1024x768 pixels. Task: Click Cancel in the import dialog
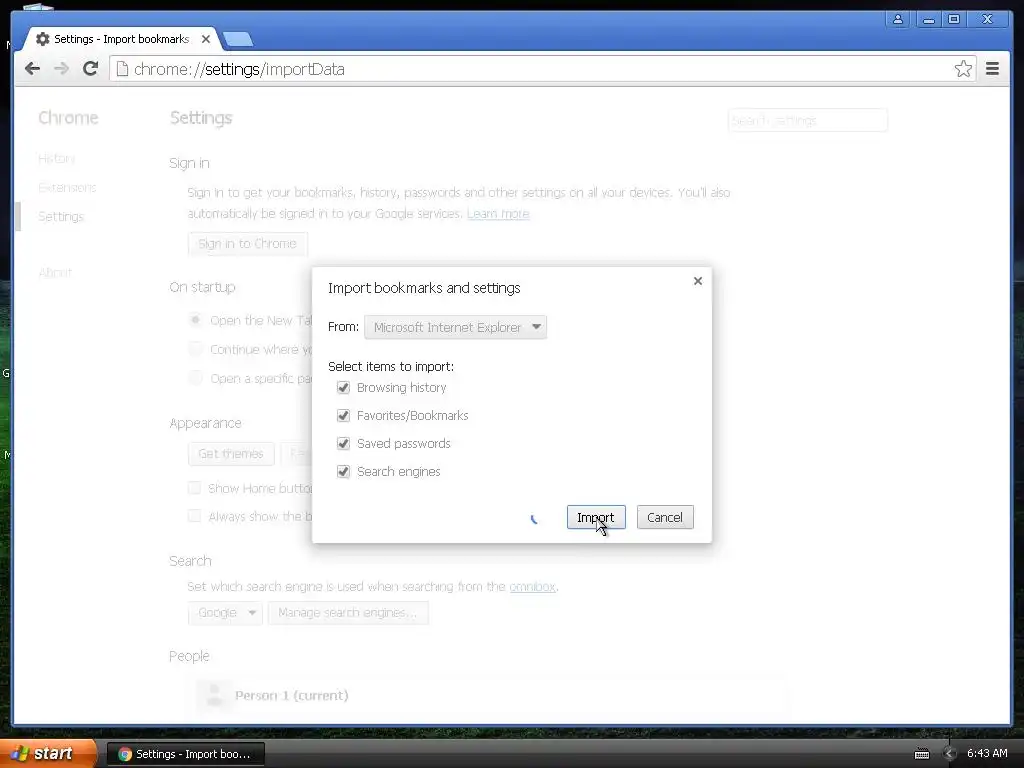tap(665, 517)
